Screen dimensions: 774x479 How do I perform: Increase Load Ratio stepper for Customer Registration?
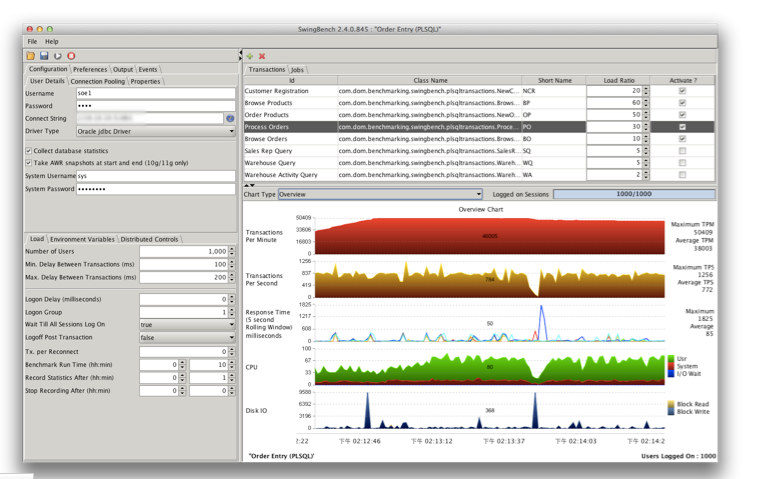click(x=646, y=88)
